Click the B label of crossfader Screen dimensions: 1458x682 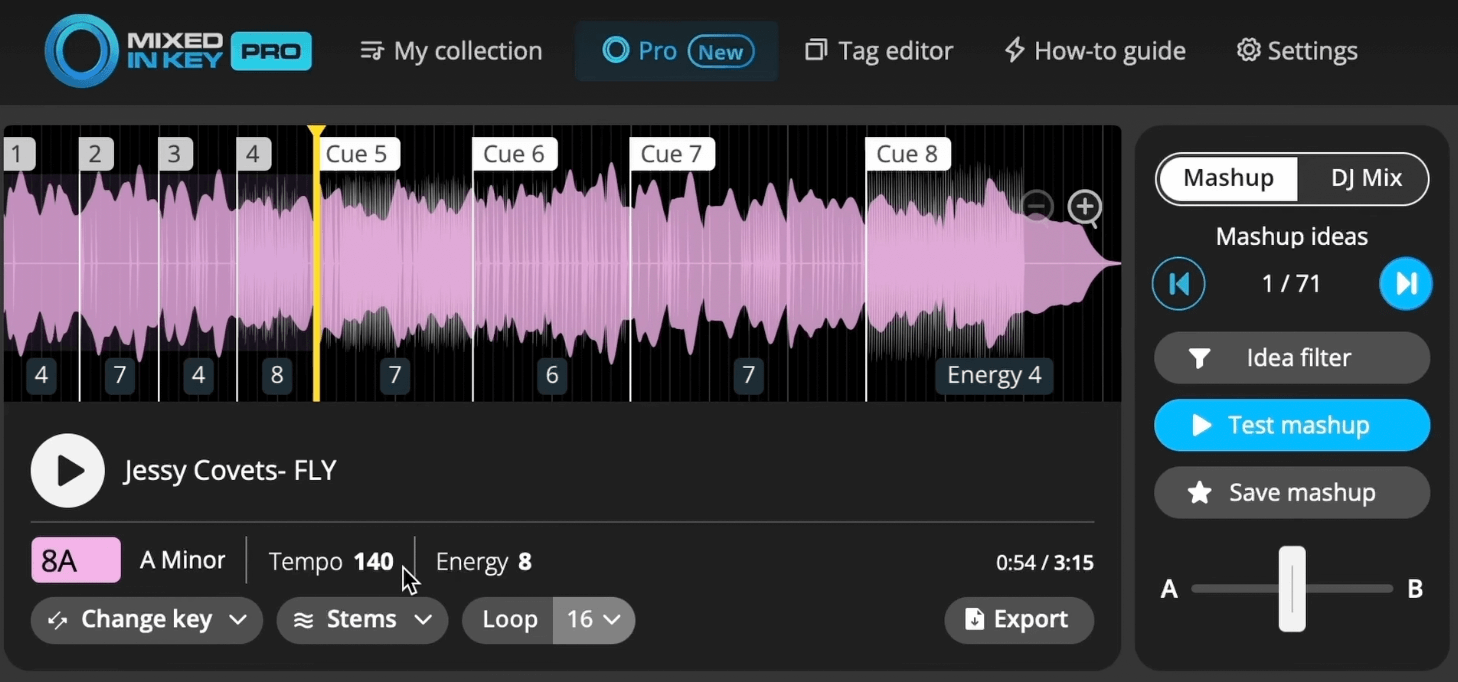pos(1415,590)
